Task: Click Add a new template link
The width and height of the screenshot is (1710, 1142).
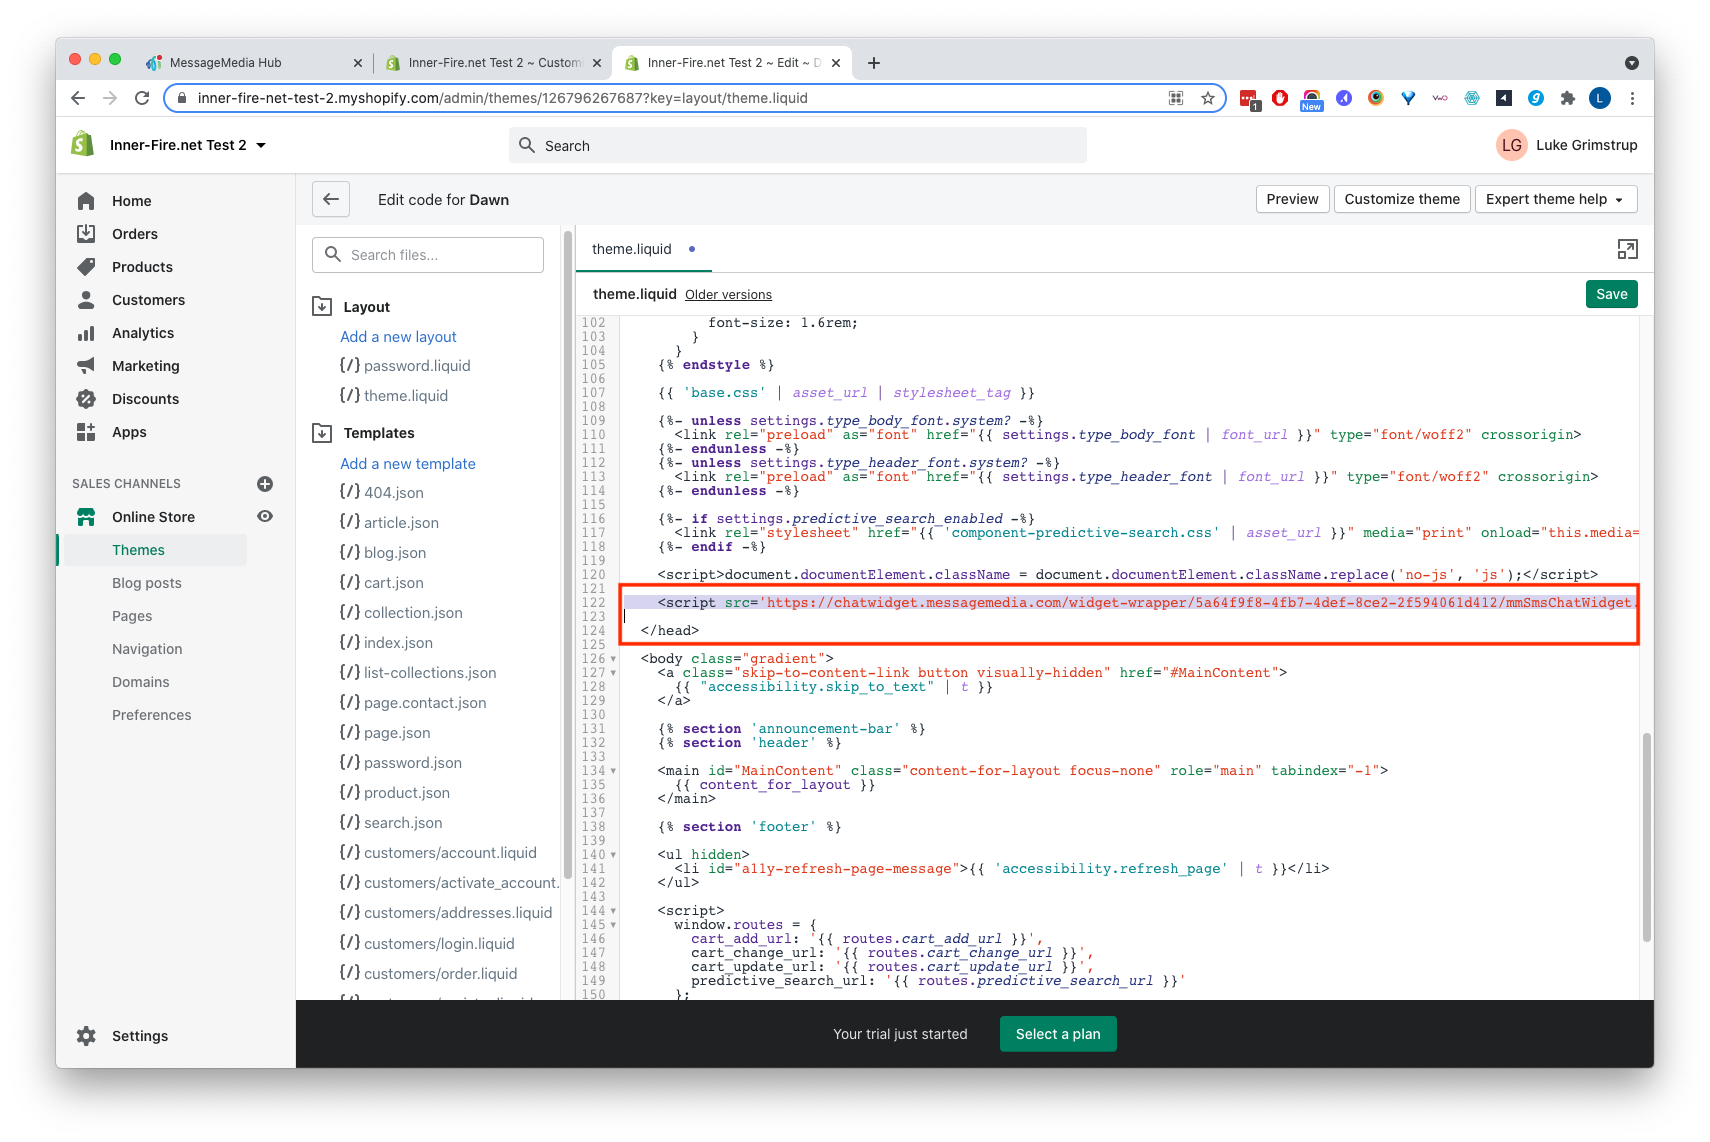Action: click(408, 464)
